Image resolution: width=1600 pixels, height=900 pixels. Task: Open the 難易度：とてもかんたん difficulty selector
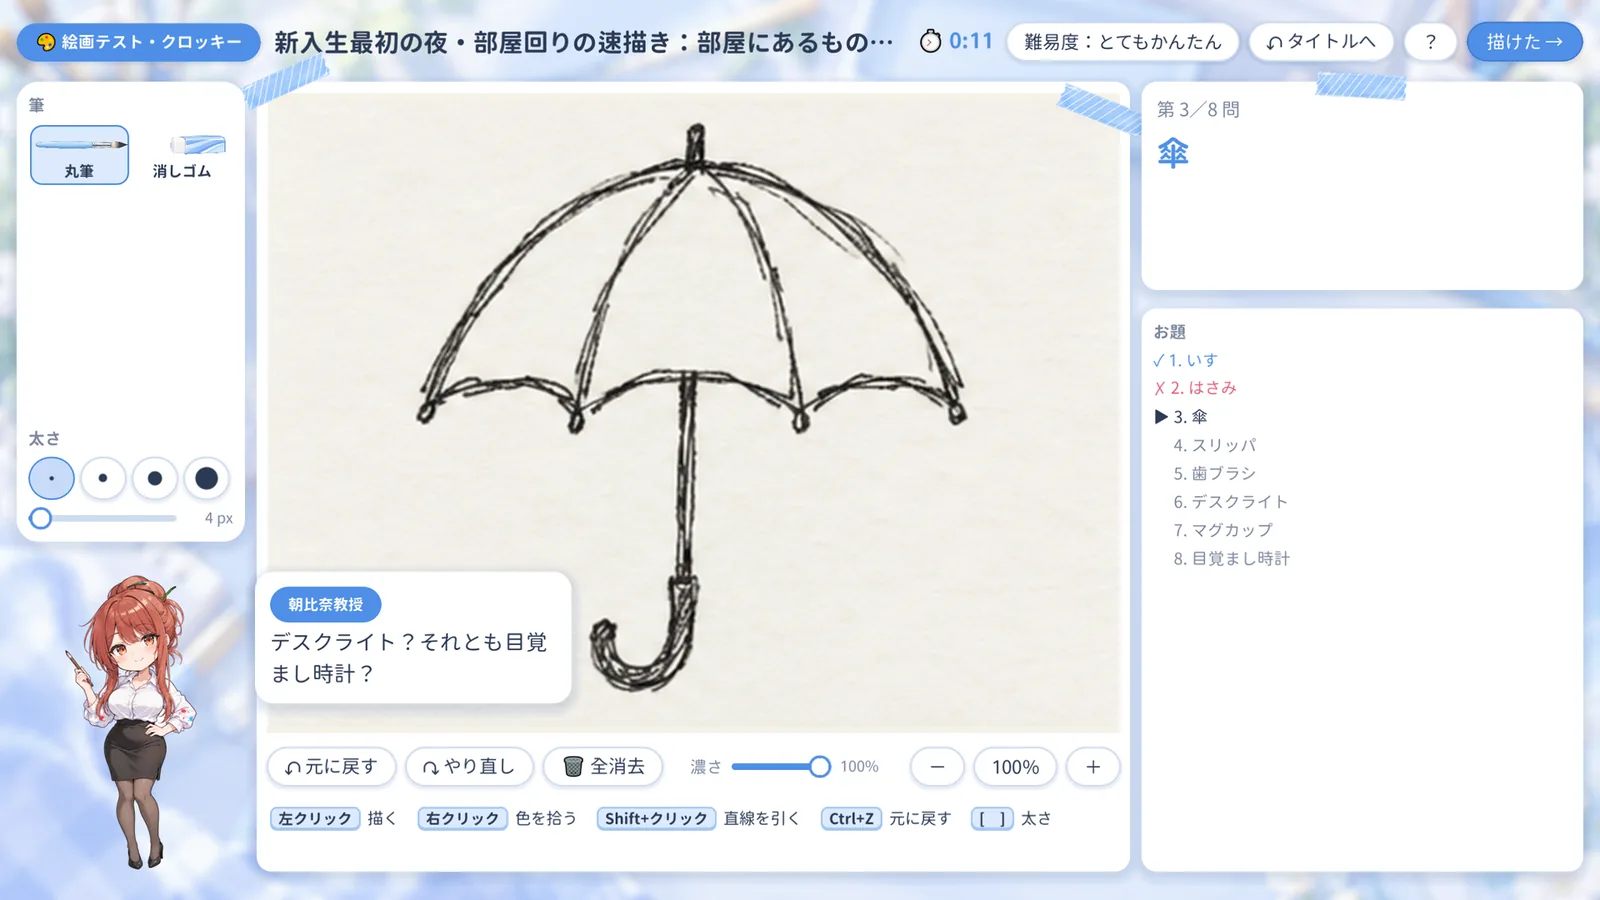tap(1123, 42)
